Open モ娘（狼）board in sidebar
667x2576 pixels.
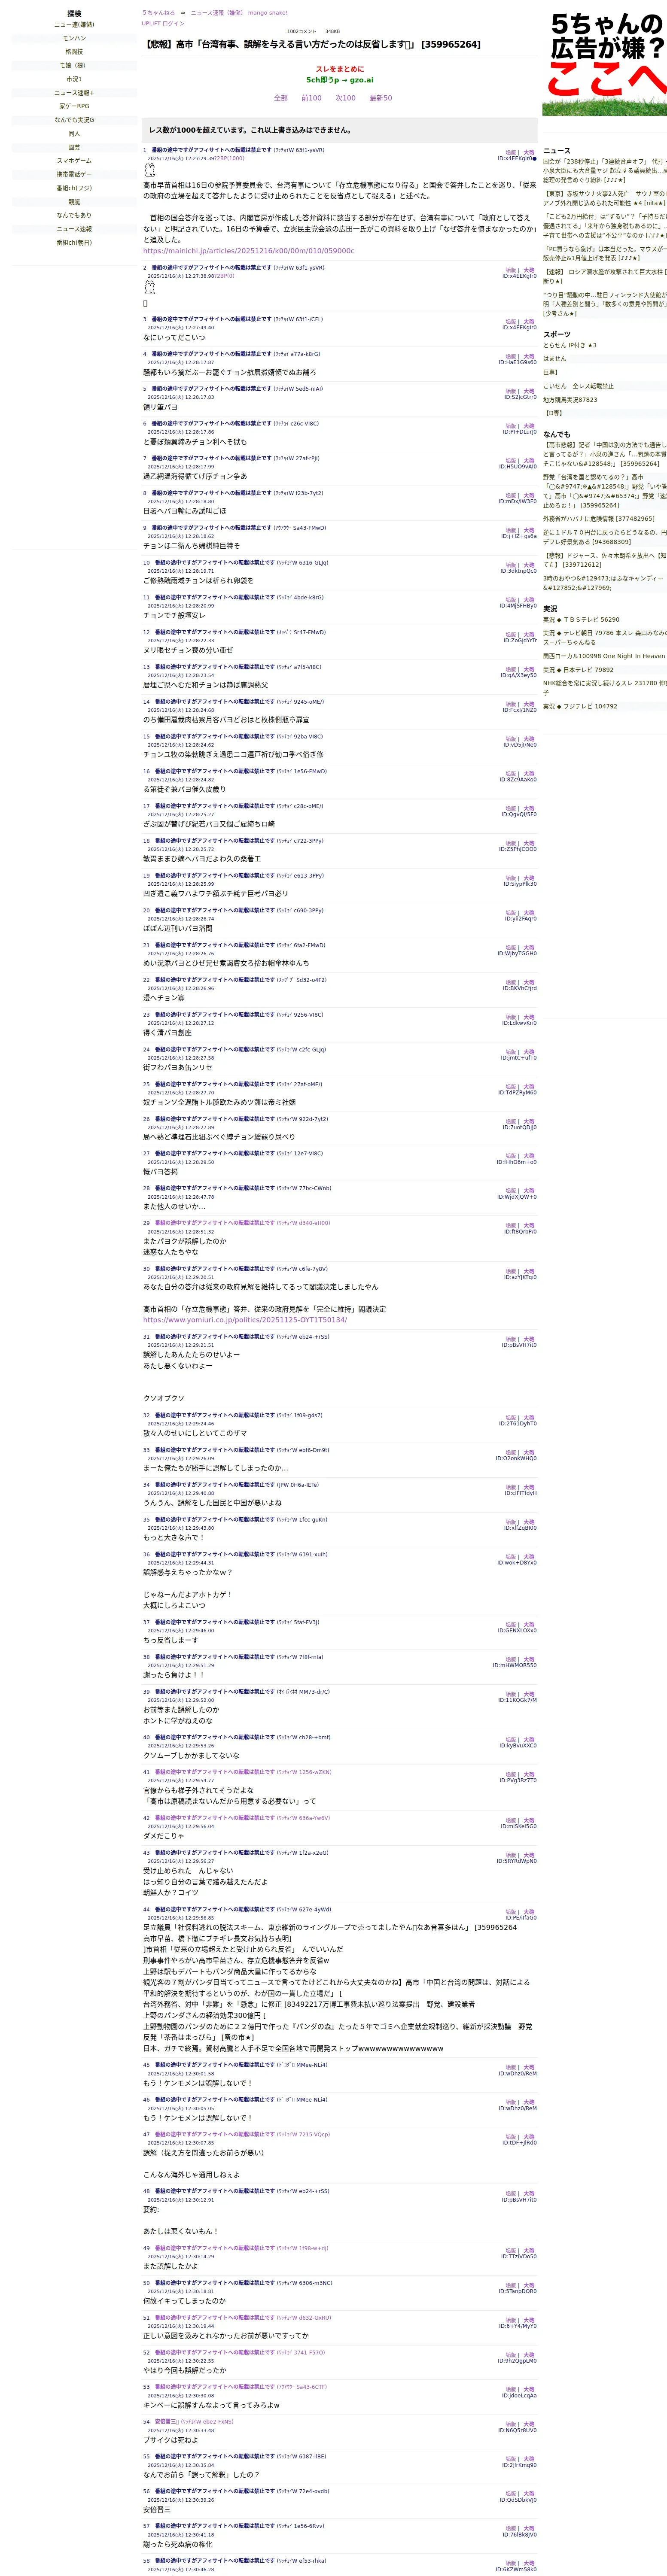pos(74,65)
